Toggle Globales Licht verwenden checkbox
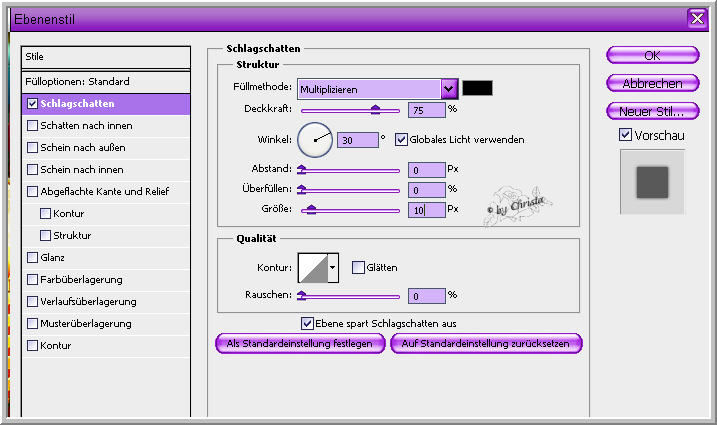Viewport: 717px width, 425px height. point(401,140)
